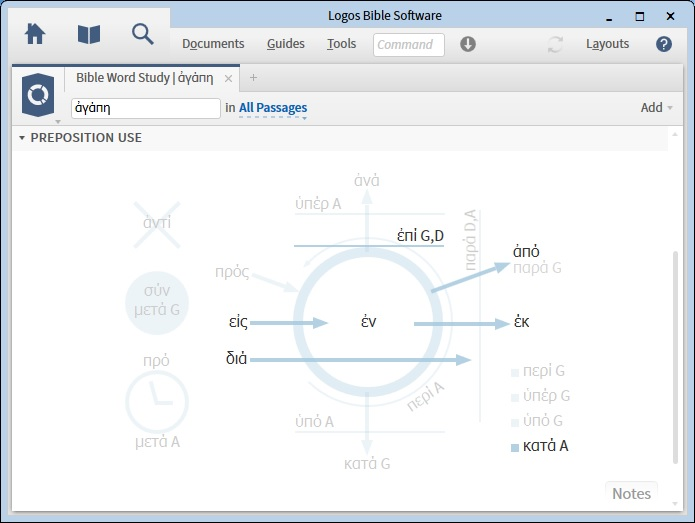Open the Documents menu
Screen dimensions: 695x523
(213, 44)
